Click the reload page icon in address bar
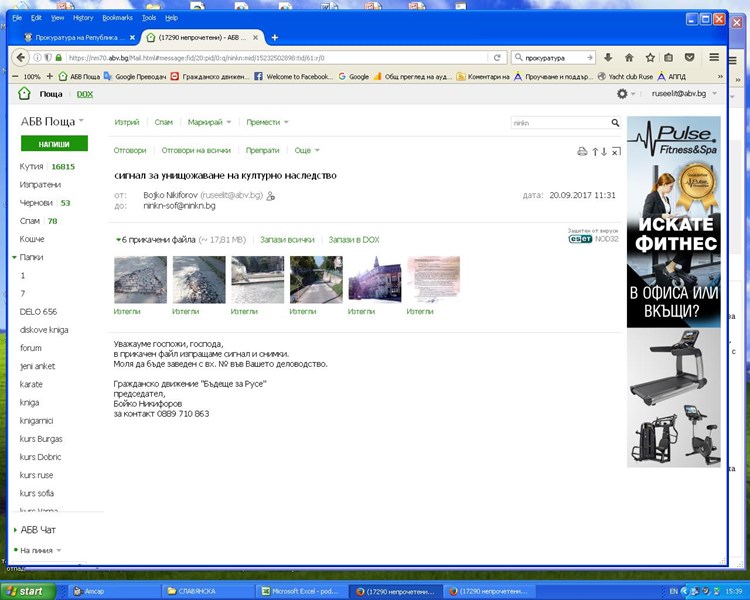Screen dimensions: 750x600 [497, 57]
